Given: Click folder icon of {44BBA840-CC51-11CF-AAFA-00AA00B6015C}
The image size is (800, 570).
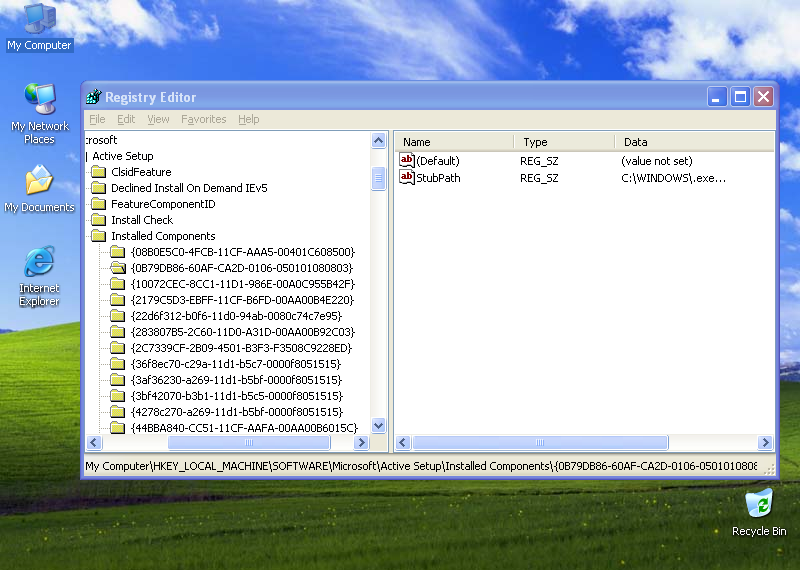Looking at the screenshot, I should coord(118,428).
